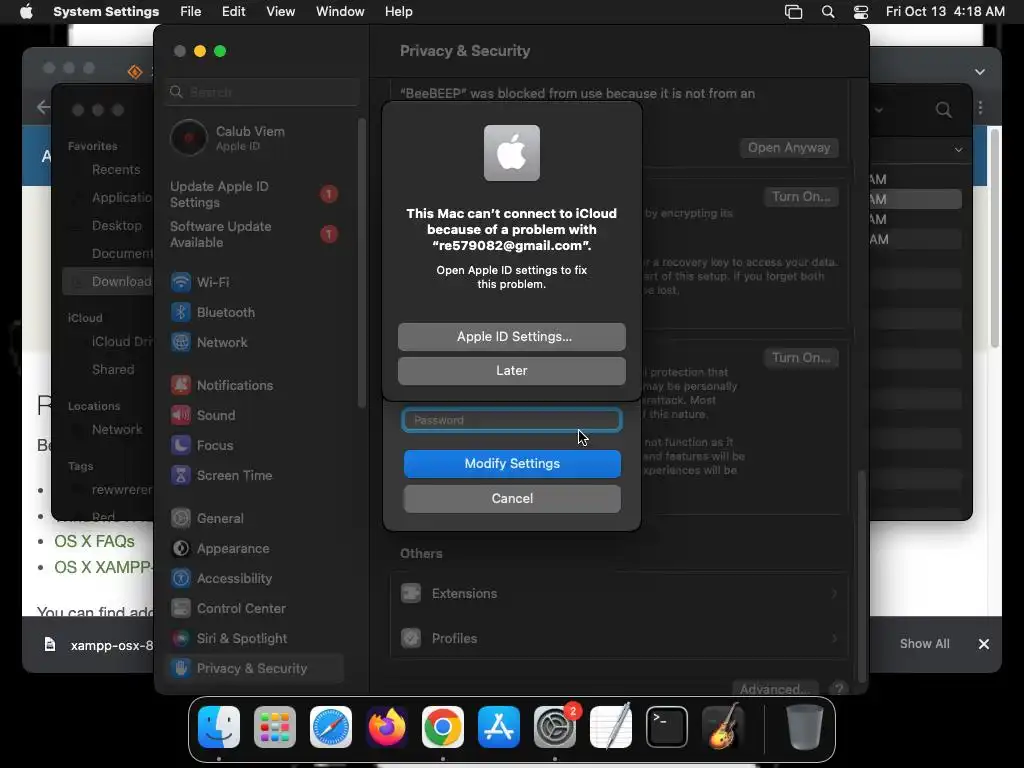This screenshot has width=1024, height=768.
Task: Open browser three-dot menu
Action: (980, 108)
